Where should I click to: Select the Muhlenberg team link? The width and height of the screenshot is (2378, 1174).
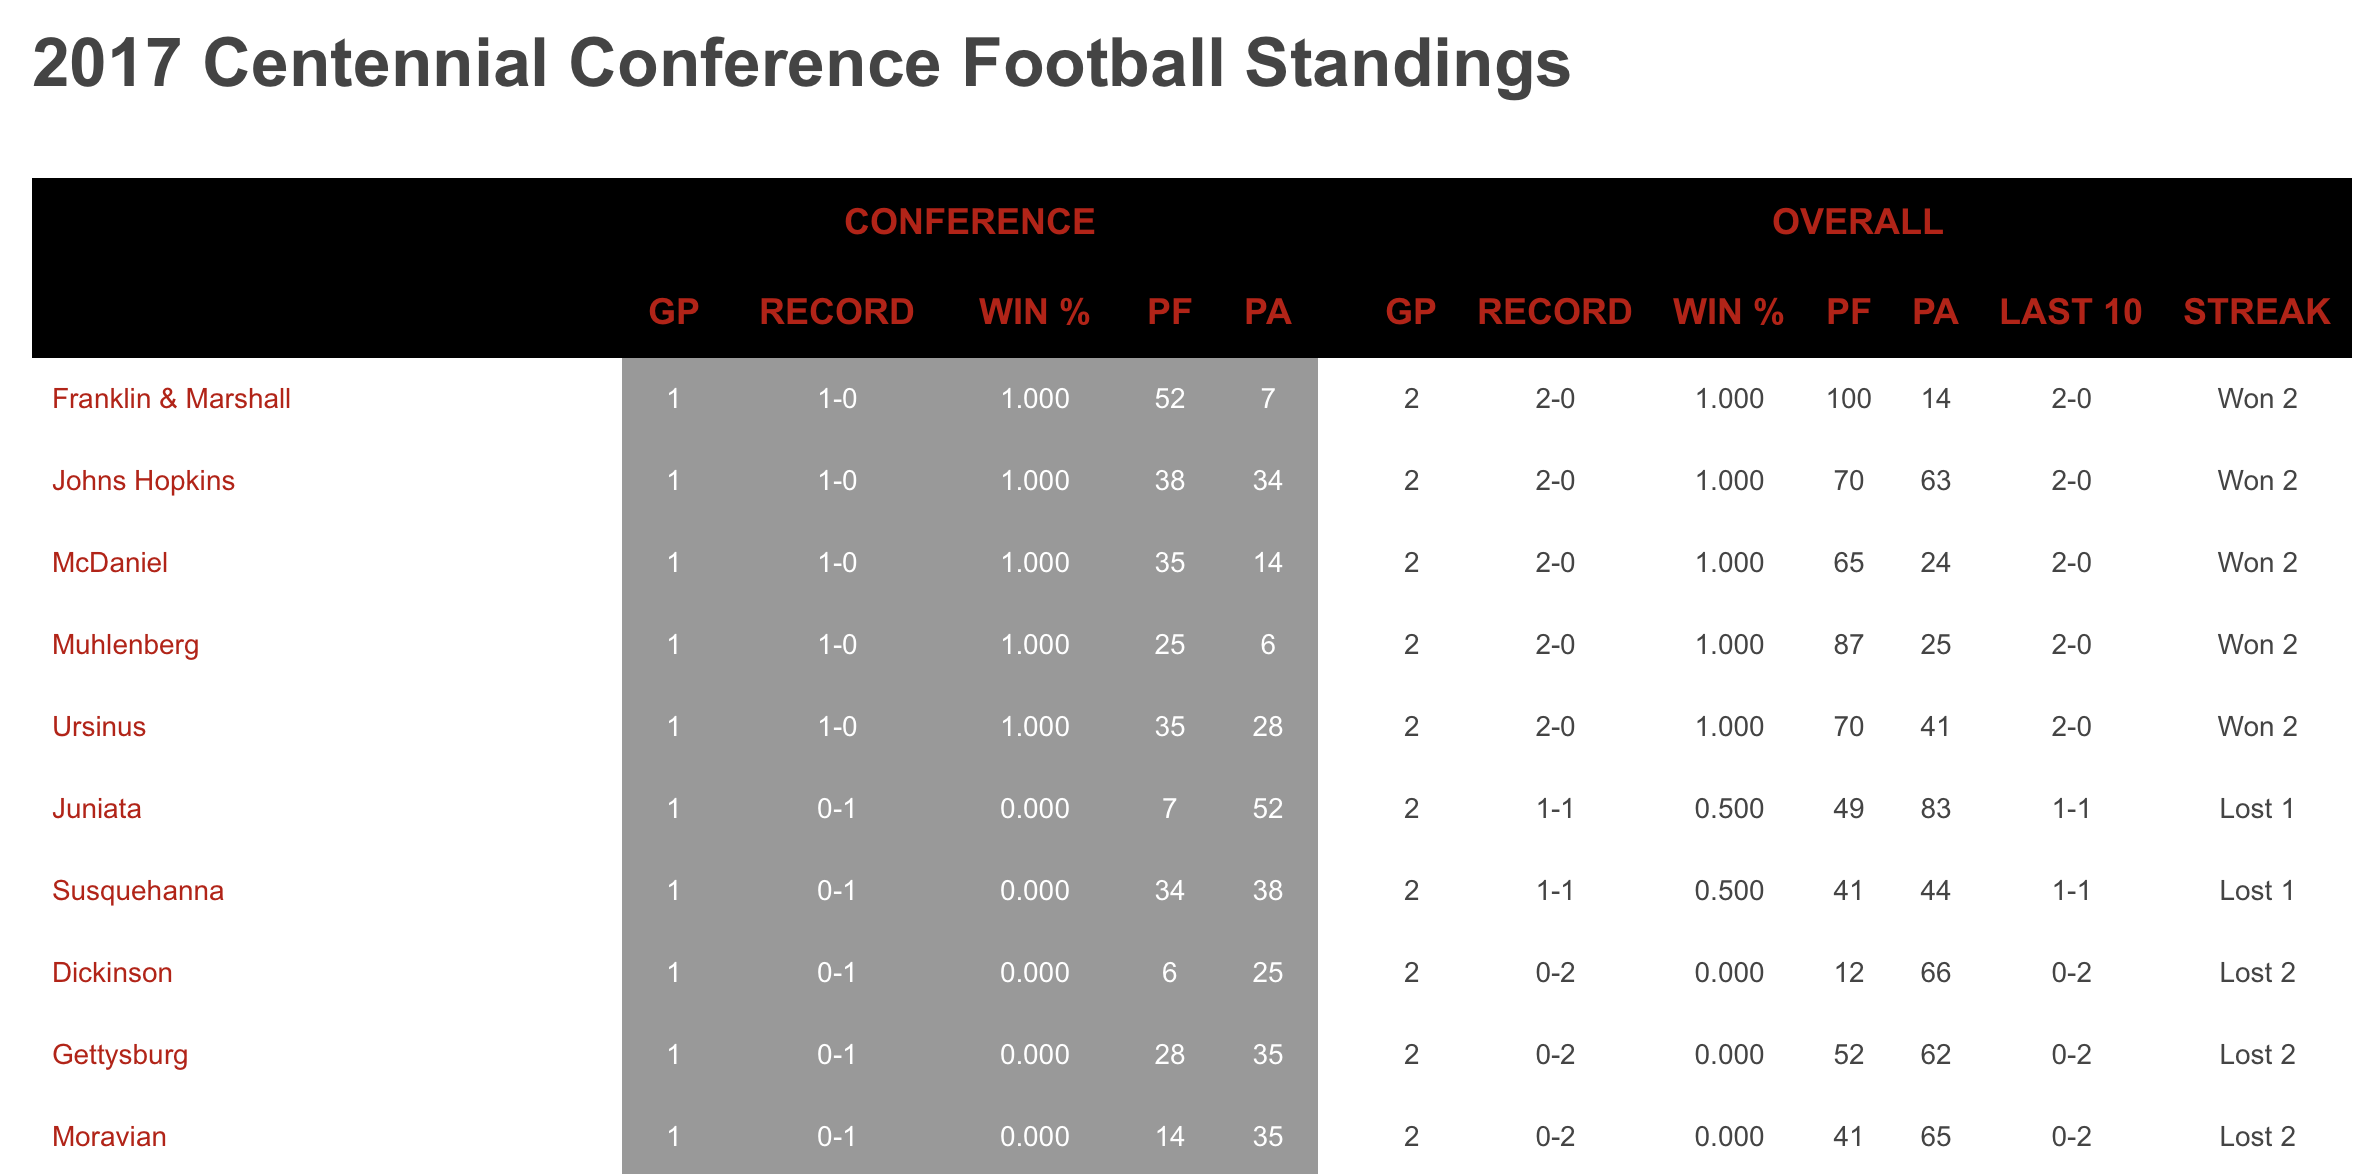pos(125,645)
